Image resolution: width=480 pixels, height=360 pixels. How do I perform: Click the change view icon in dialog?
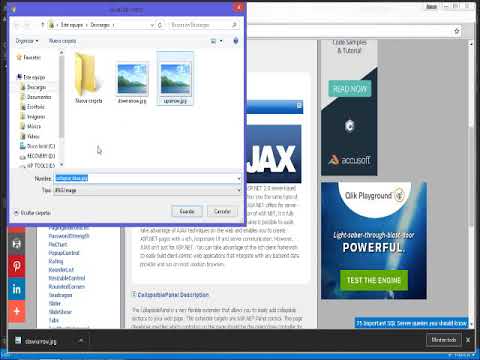(214, 41)
